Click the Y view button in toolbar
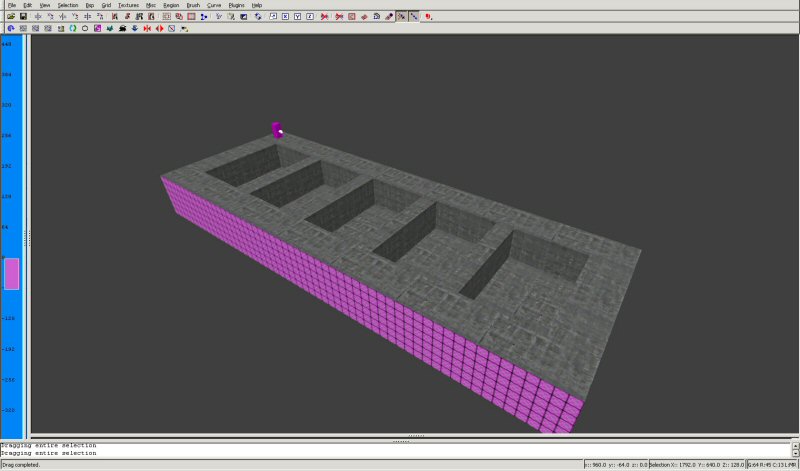800x471 pixels. (298, 16)
